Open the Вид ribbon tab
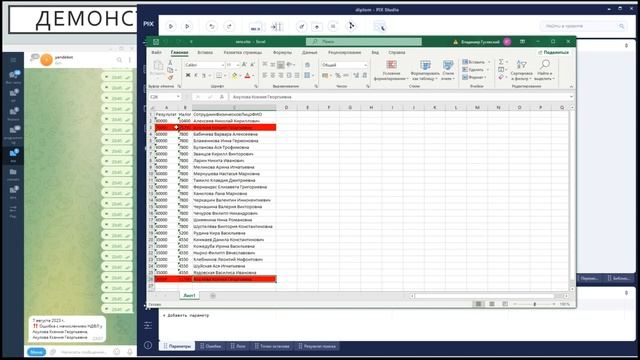640x360 pixels. tap(375, 53)
